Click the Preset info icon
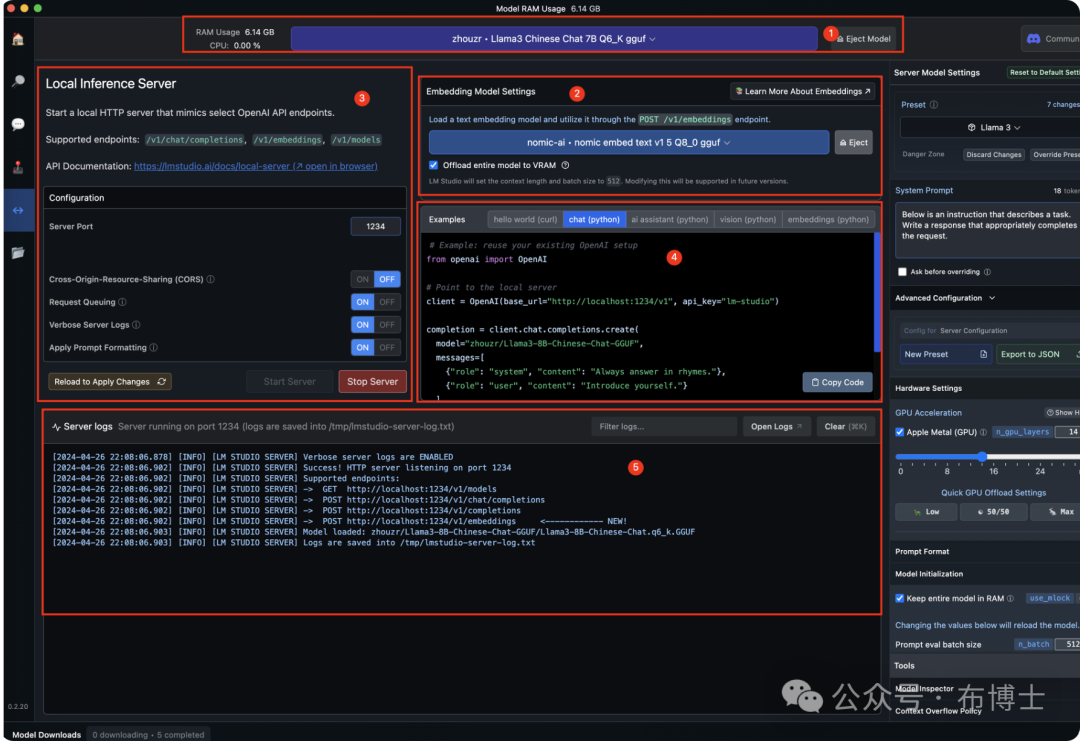The height and width of the screenshot is (741, 1080). [x=934, y=105]
